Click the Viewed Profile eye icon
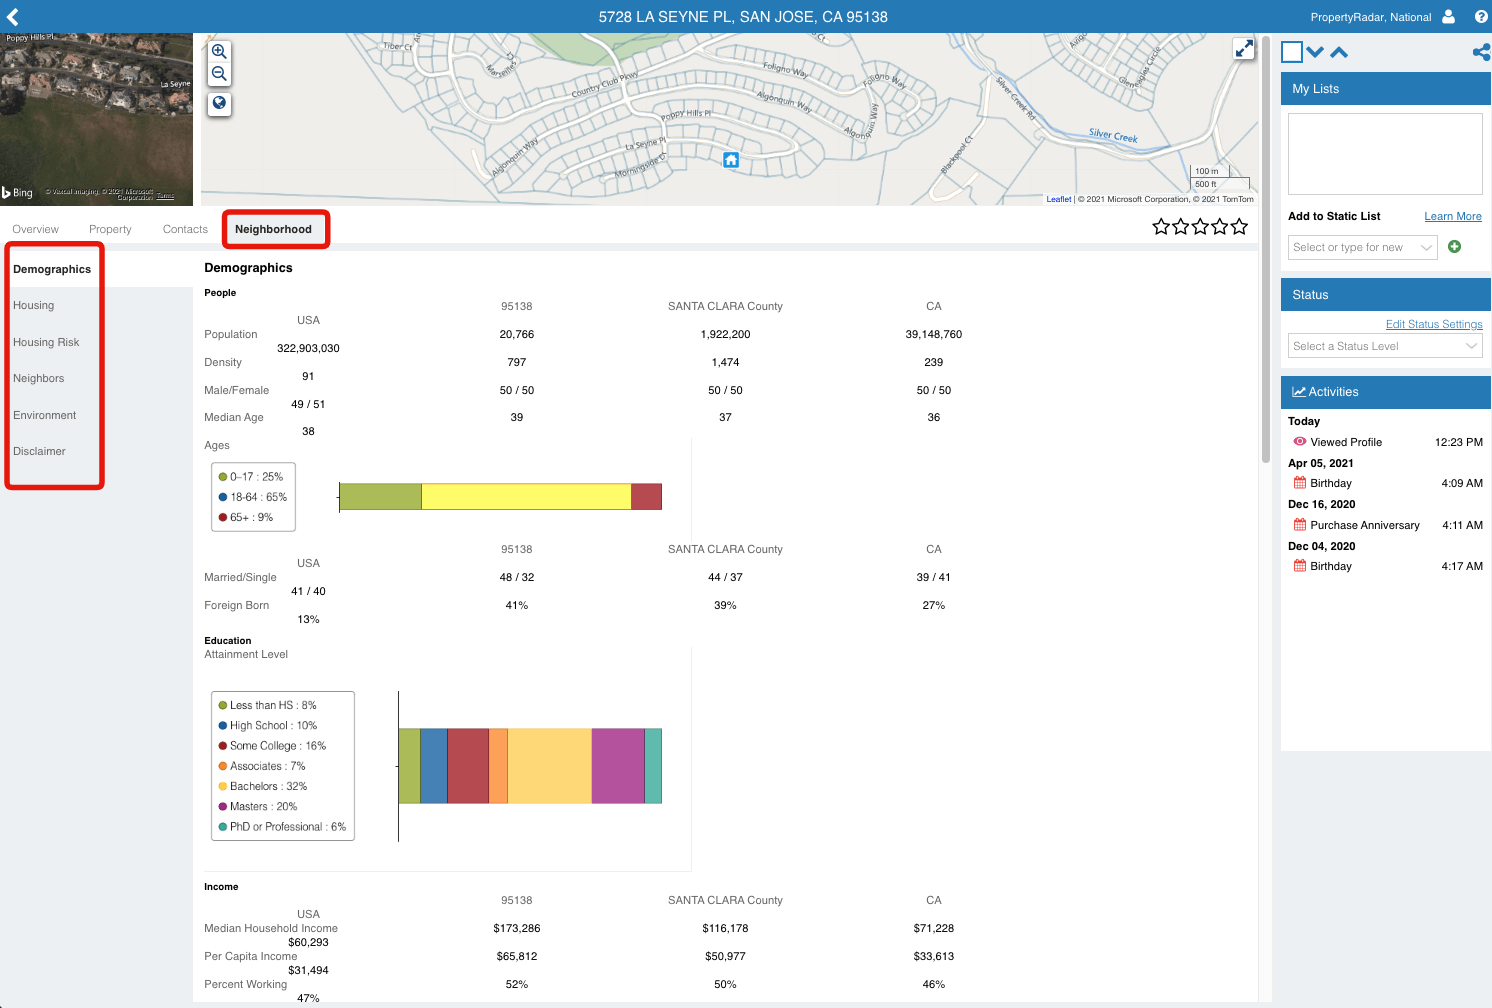The height and width of the screenshot is (1008, 1492). coord(1299,441)
